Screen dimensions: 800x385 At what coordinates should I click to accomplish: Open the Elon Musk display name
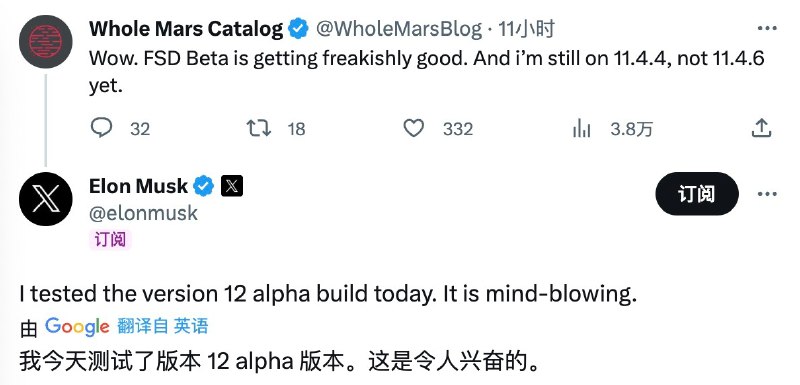(x=138, y=186)
